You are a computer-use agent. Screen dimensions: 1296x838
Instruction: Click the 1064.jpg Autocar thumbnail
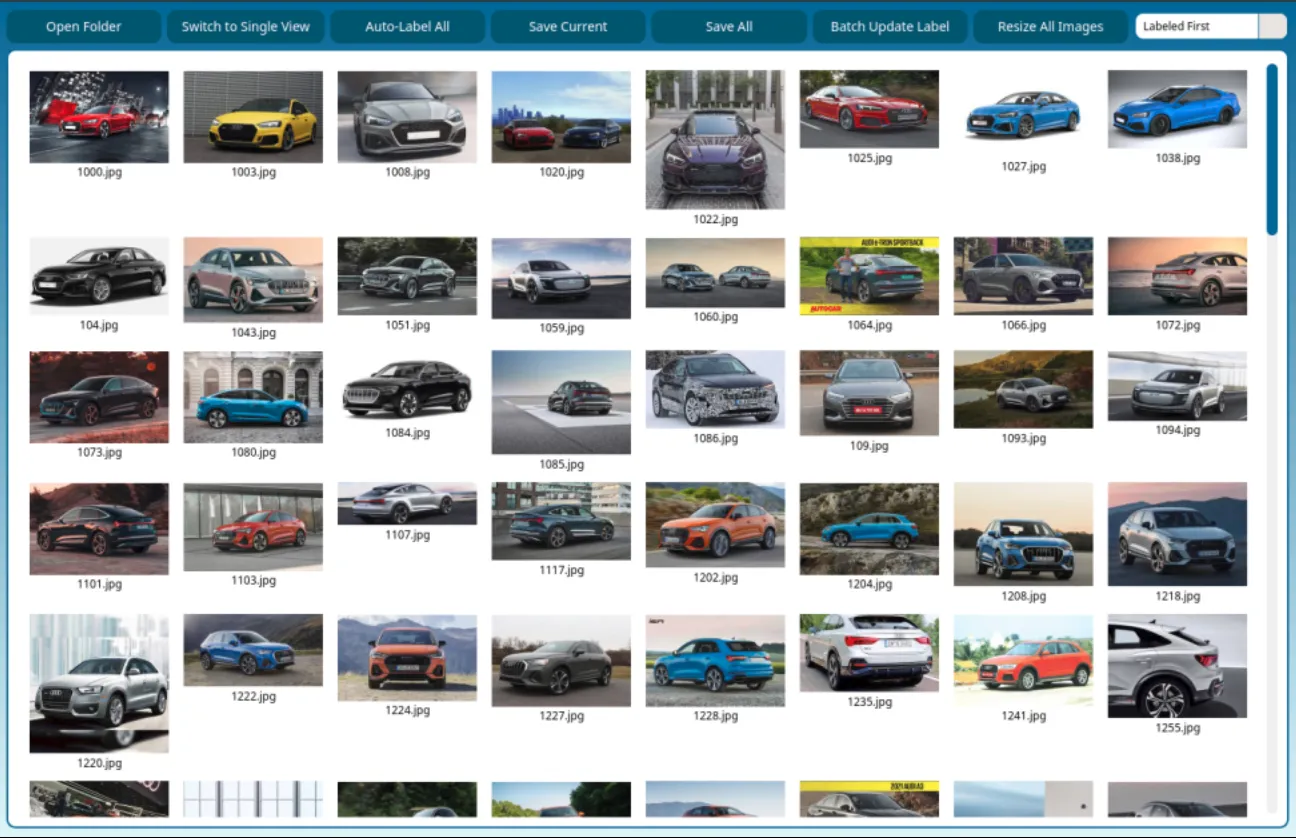click(x=869, y=276)
